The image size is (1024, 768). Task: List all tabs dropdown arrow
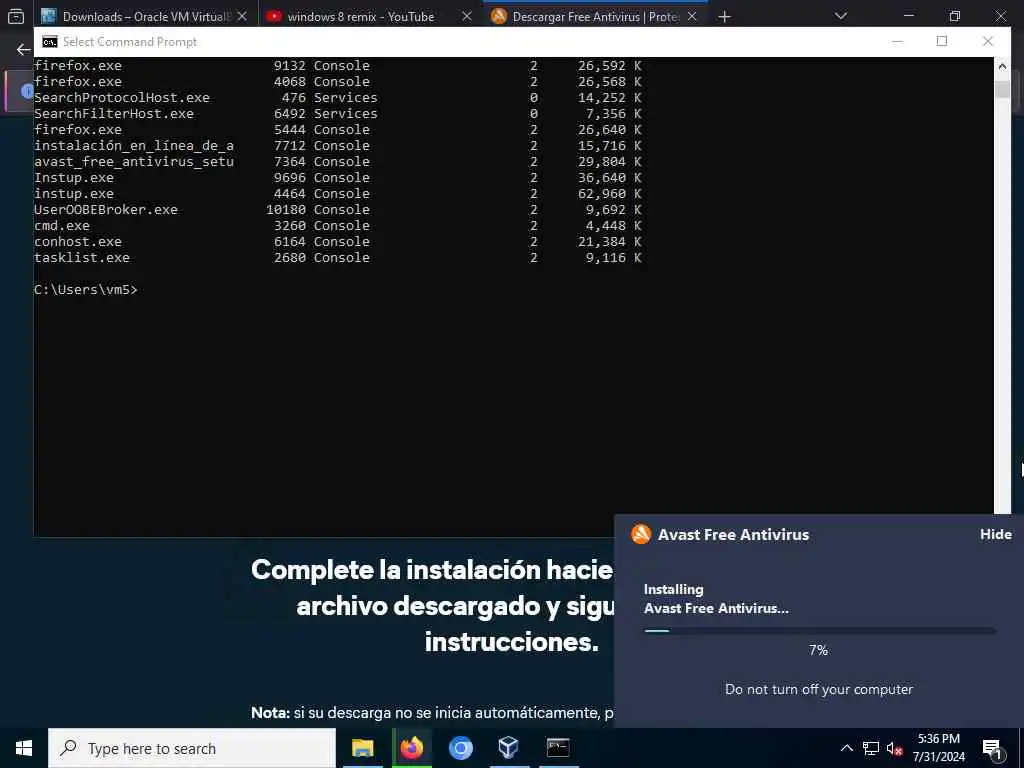click(840, 16)
